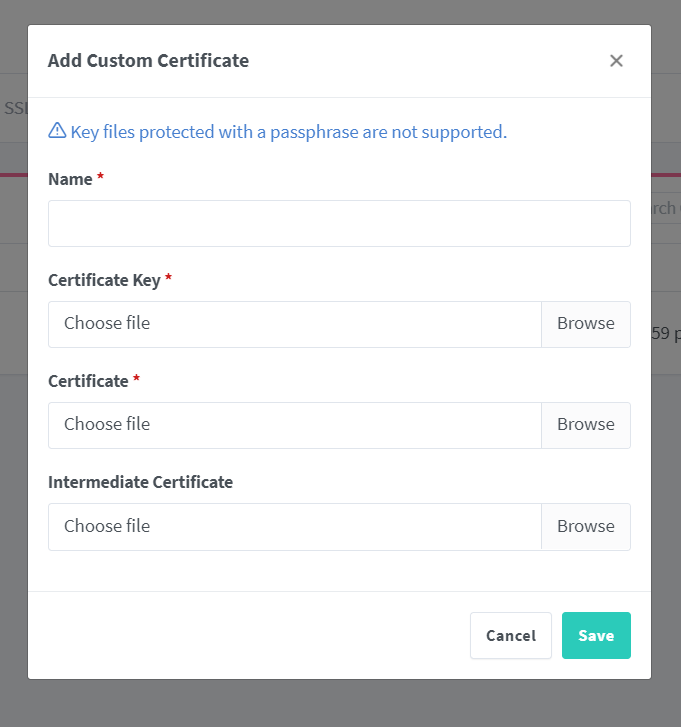Image resolution: width=681 pixels, height=727 pixels.
Task: Cancel adding the custom certificate
Action: [510, 636]
